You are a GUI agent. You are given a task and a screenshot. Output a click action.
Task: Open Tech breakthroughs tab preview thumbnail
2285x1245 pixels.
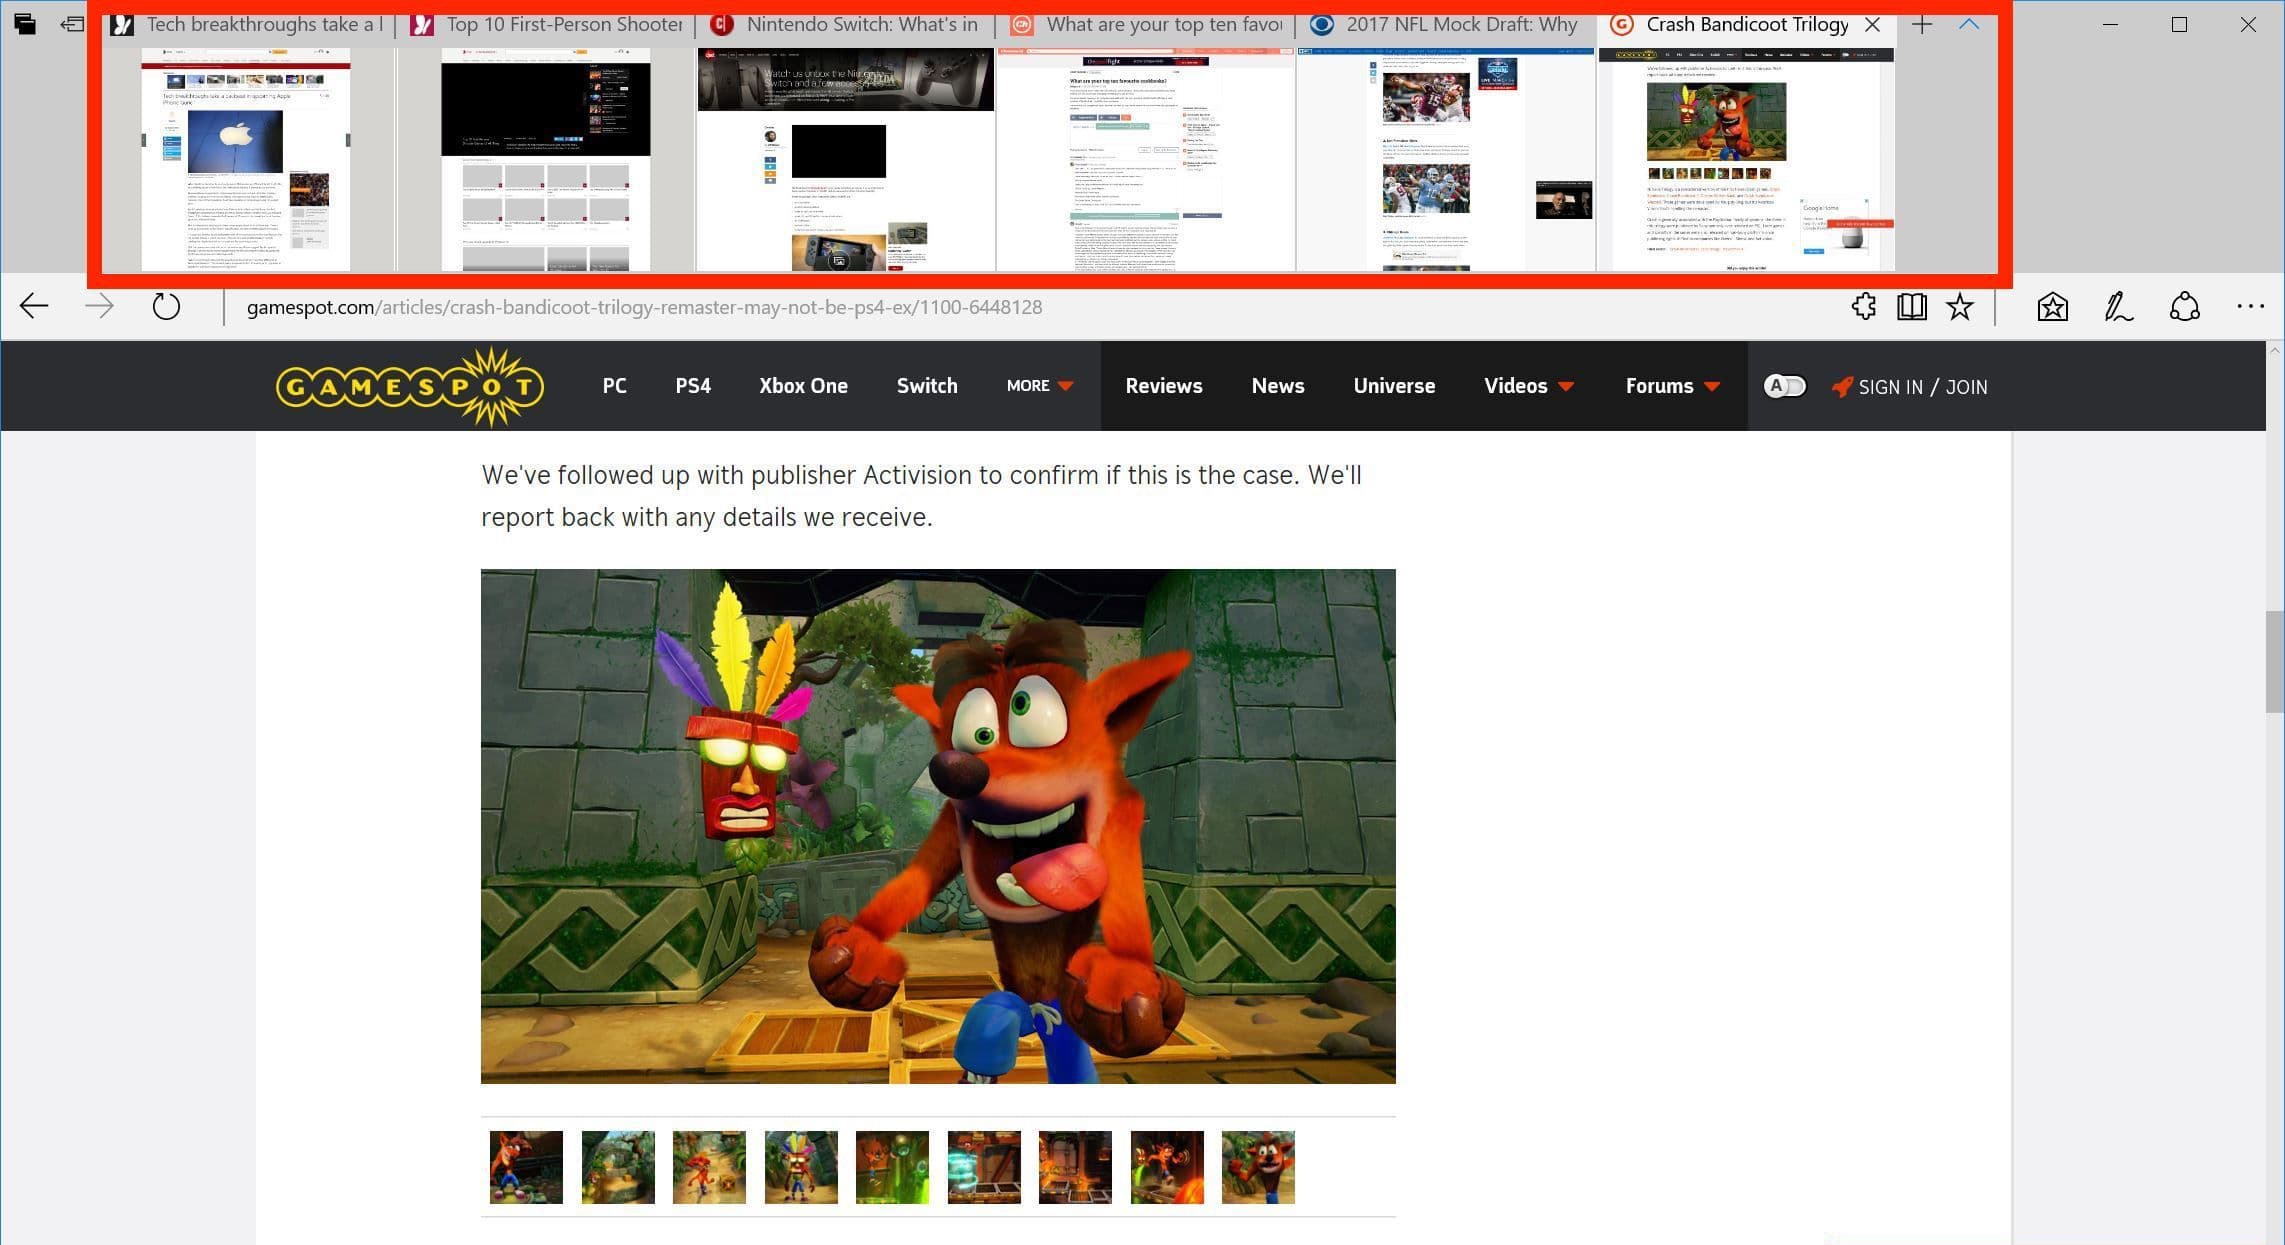246,160
